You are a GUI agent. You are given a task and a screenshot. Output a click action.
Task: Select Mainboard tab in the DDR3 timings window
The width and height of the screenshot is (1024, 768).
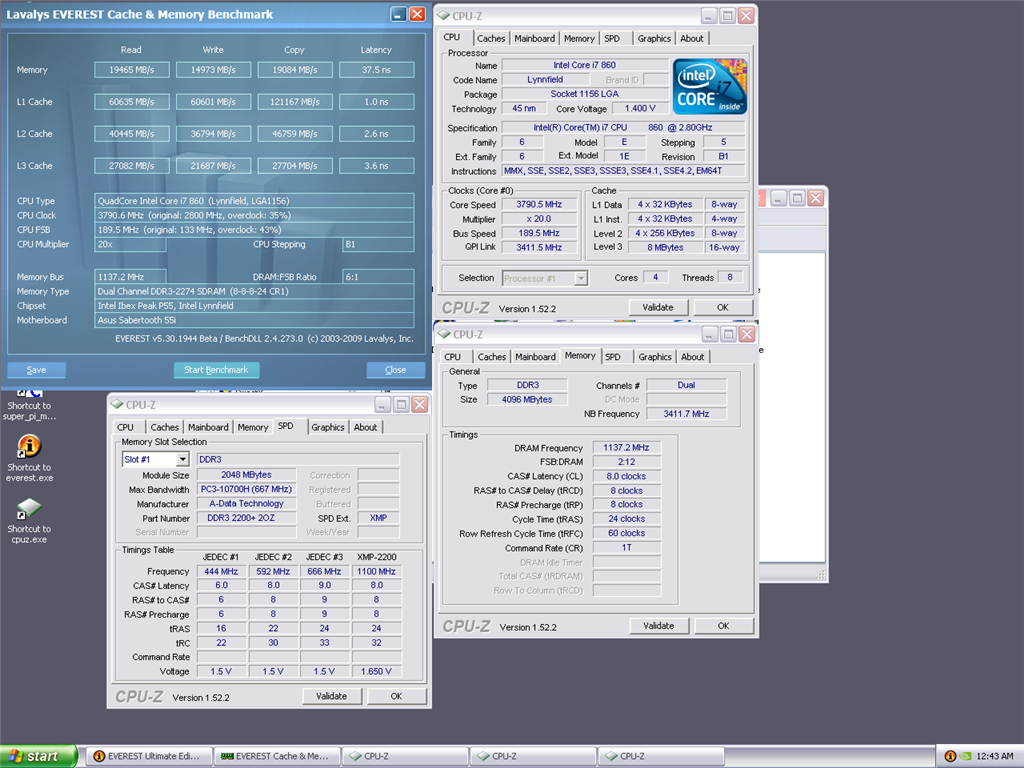pos(535,356)
